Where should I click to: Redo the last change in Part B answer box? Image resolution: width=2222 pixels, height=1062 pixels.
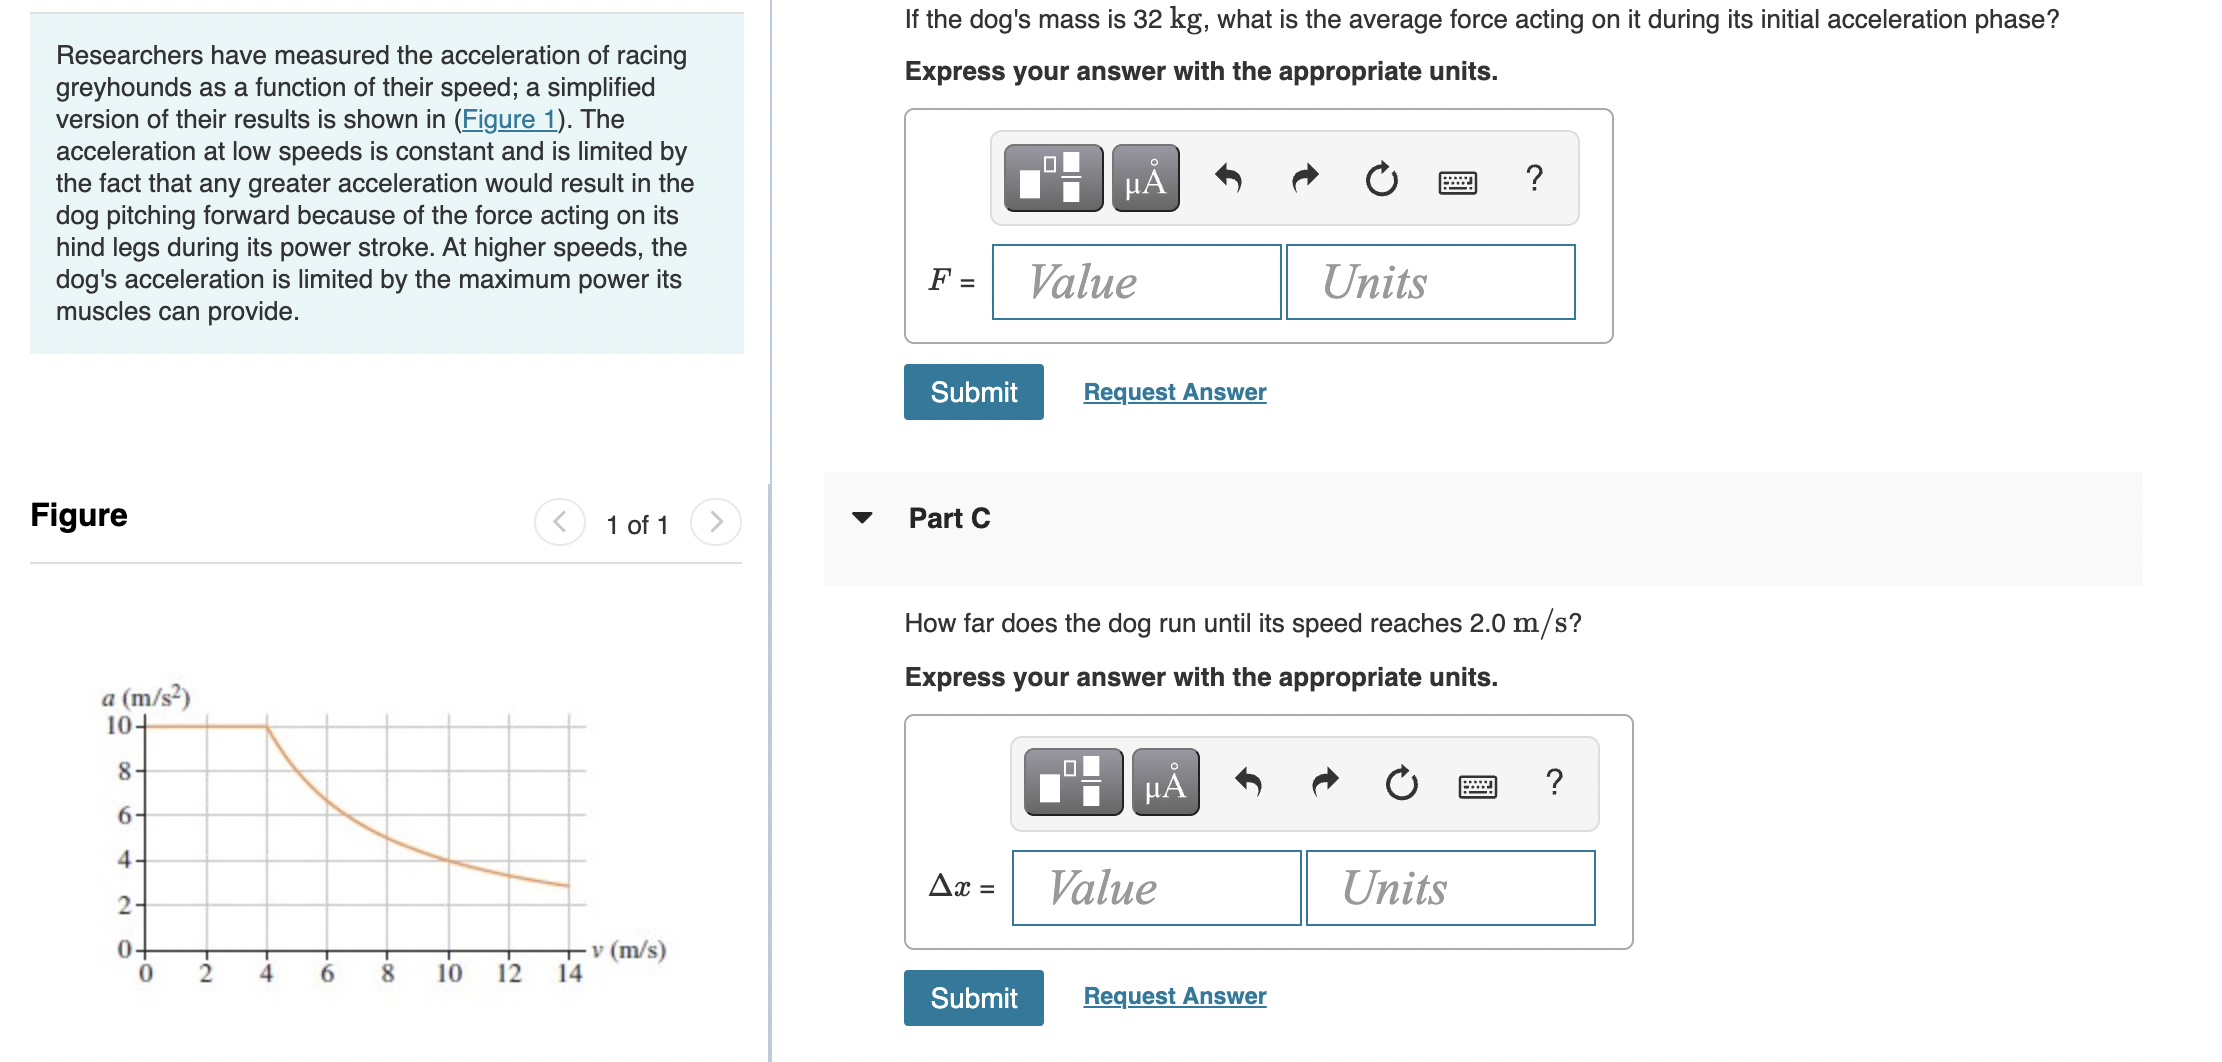[1304, 180]
